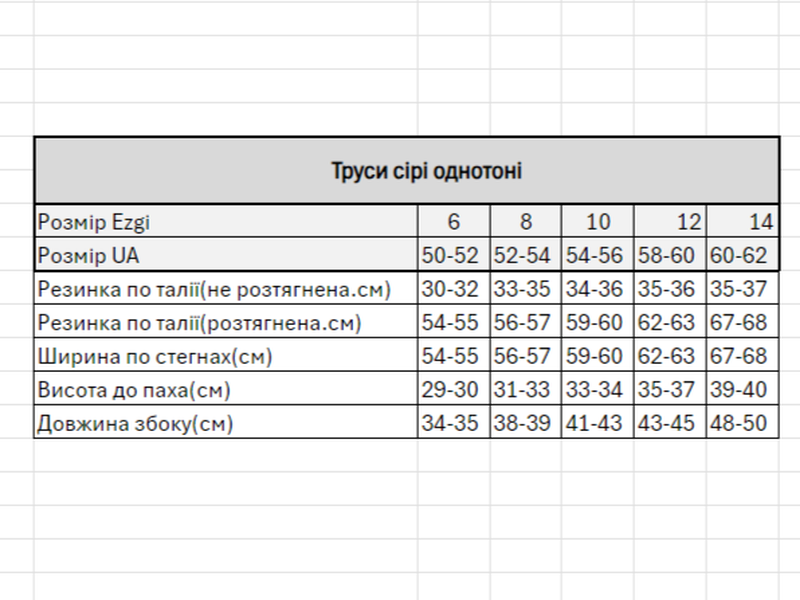Select the cell containing 34-36

coord(597,289)
